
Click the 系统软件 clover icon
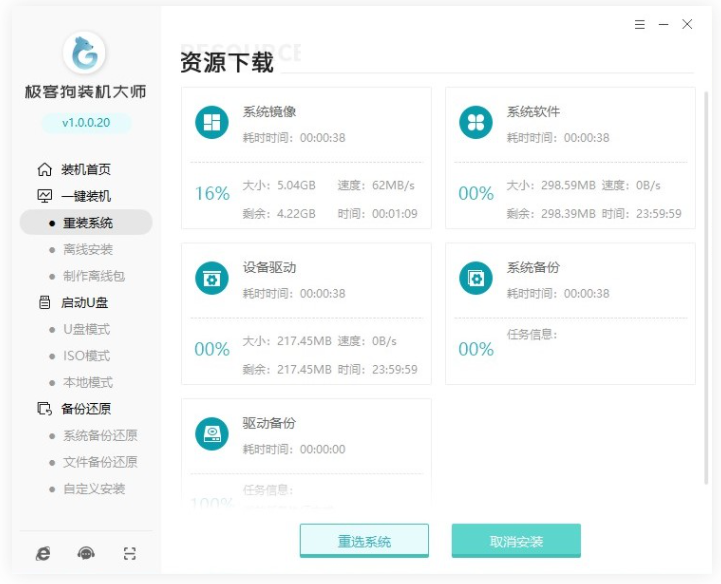475,123
